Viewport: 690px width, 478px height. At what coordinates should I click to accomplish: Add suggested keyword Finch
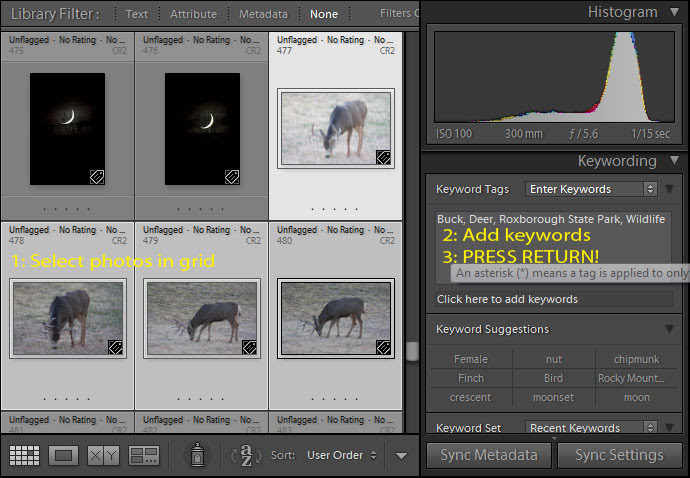click(471, 378)
